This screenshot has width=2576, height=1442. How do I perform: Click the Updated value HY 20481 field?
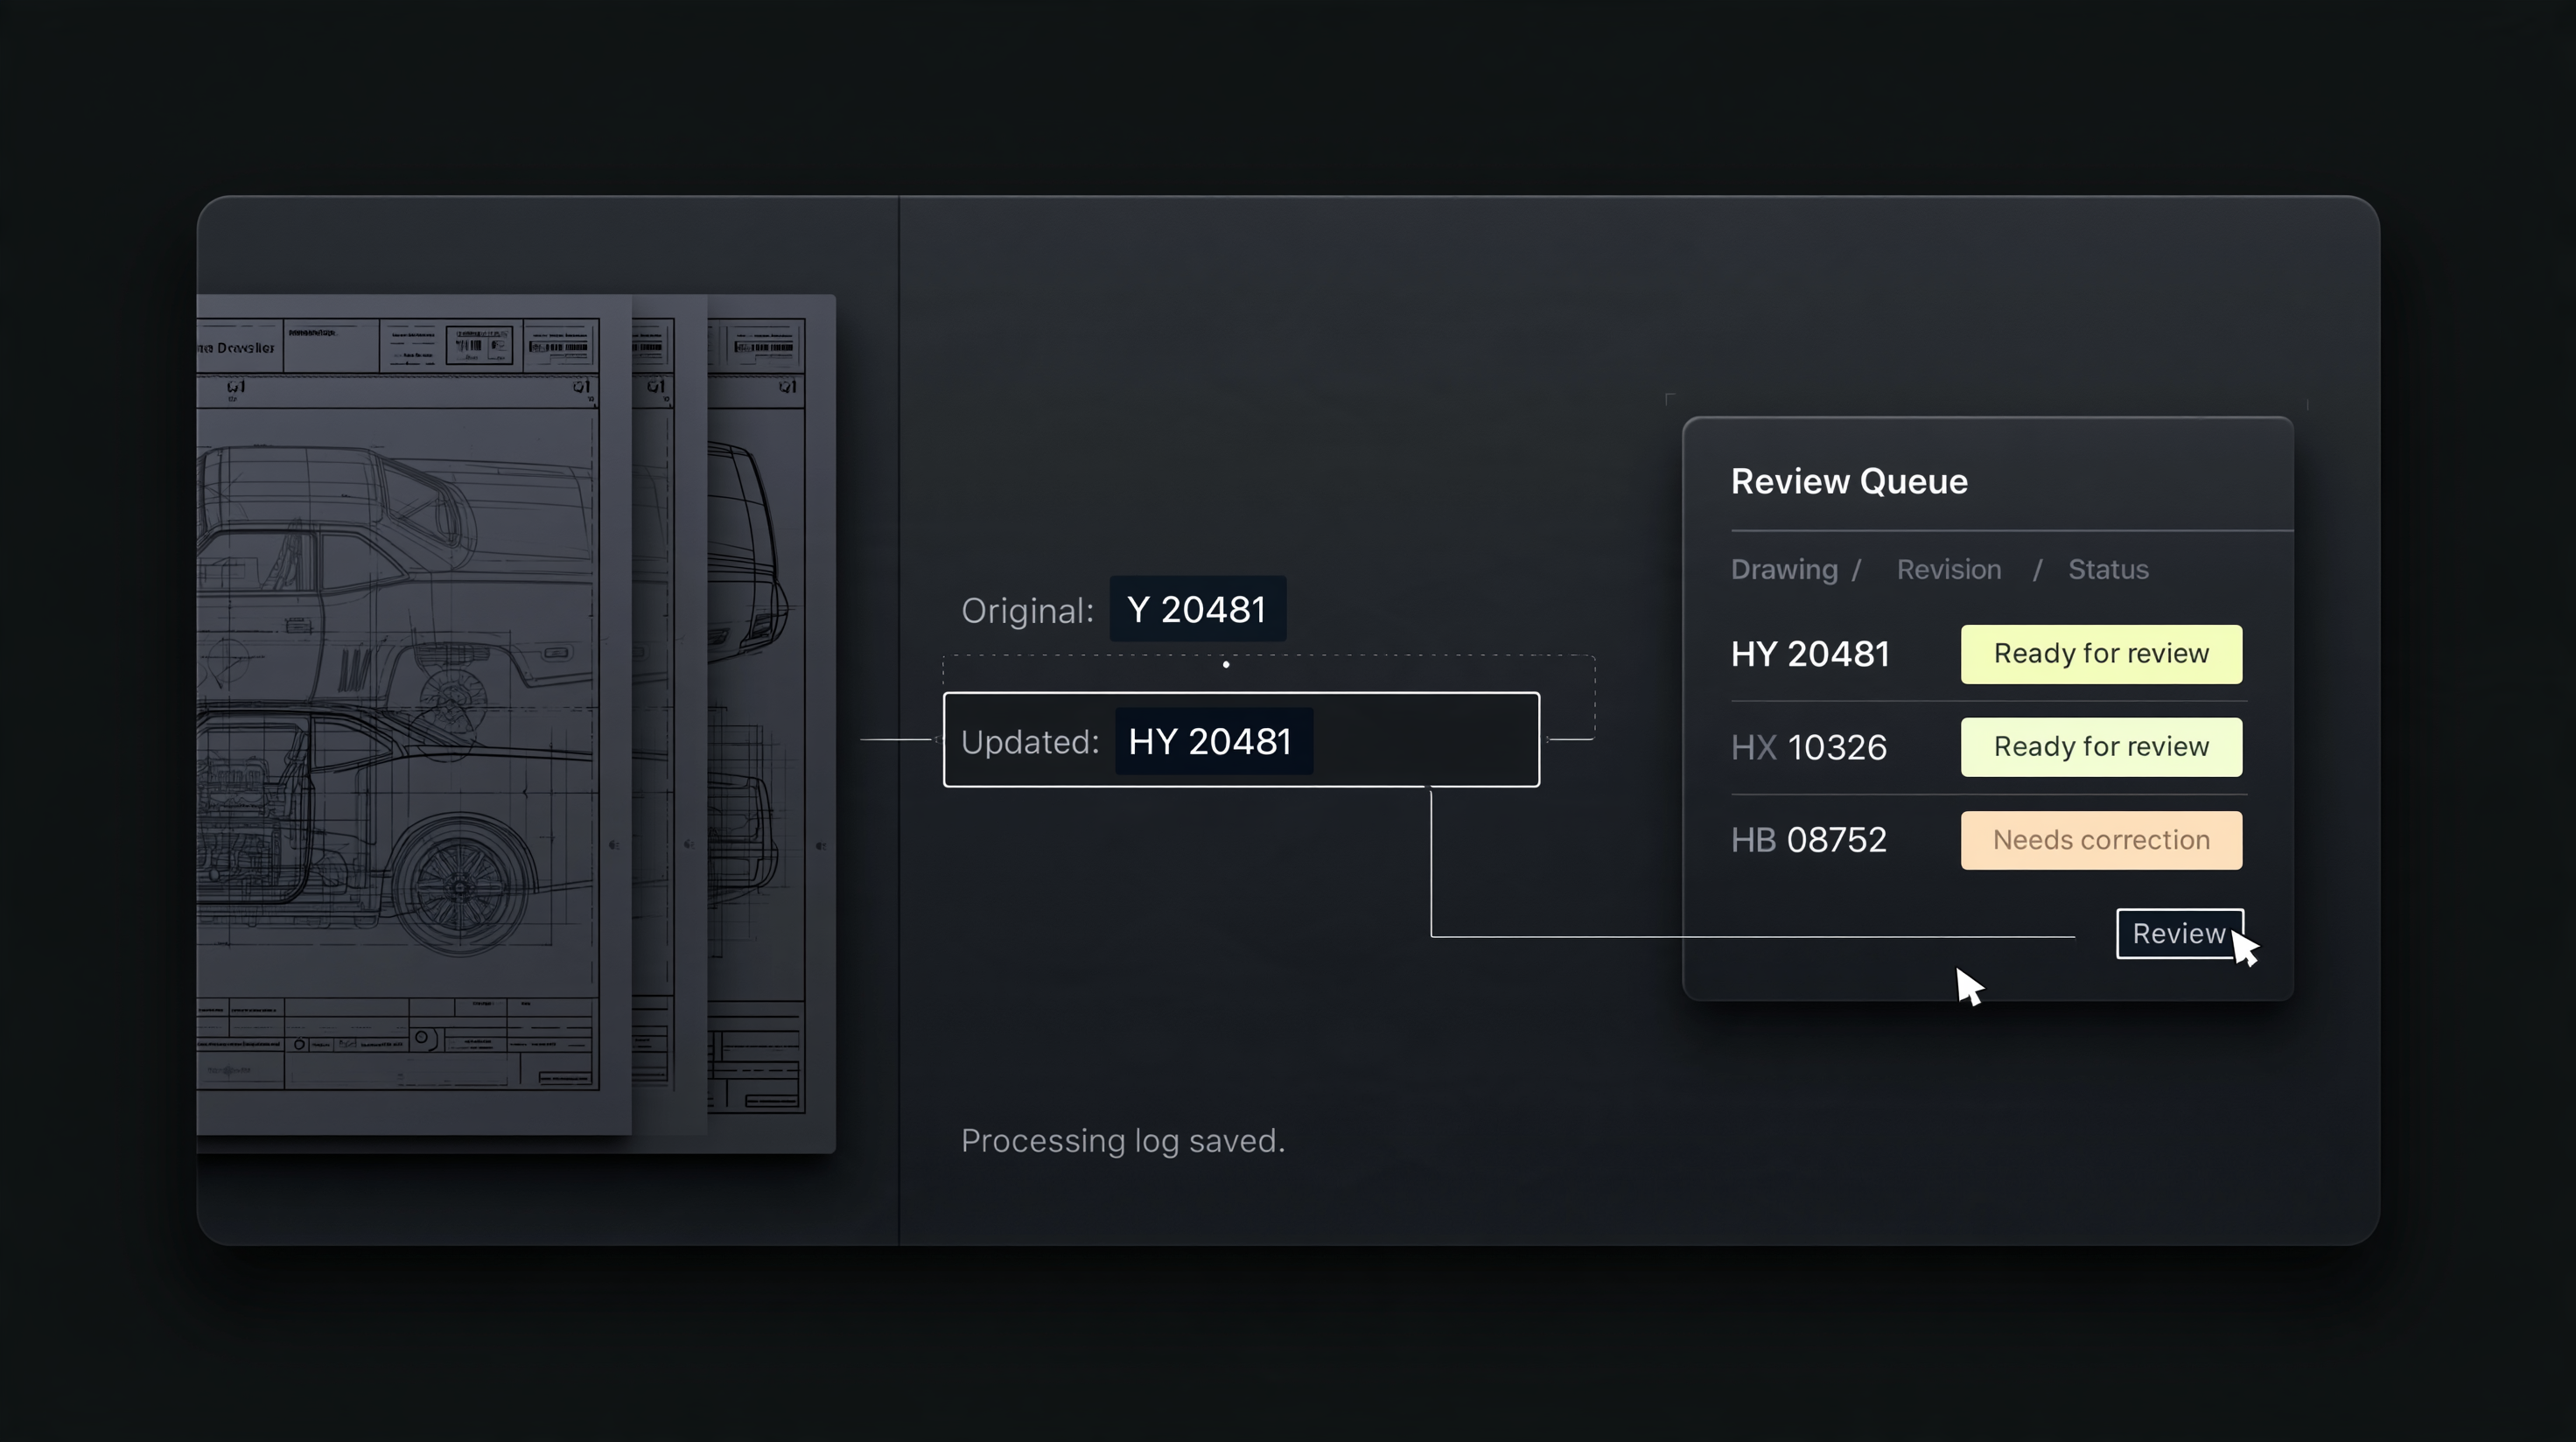(x=1241, y=740)
